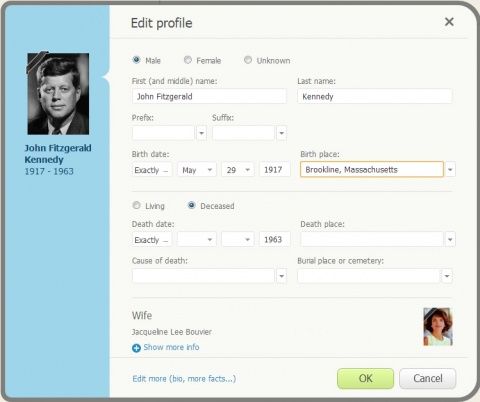This screenshot has width=480, height=402.
Task: Open the birth month dropdown showing May
Action: pos(197,170)
